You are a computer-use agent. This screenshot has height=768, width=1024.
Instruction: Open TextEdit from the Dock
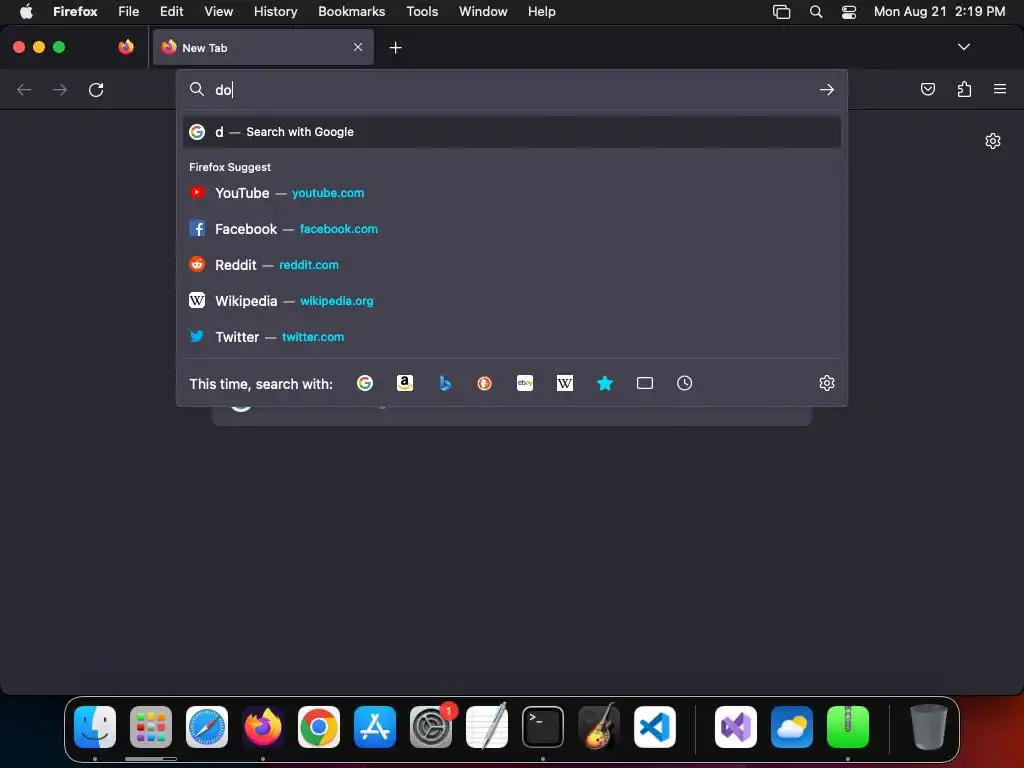487,727
